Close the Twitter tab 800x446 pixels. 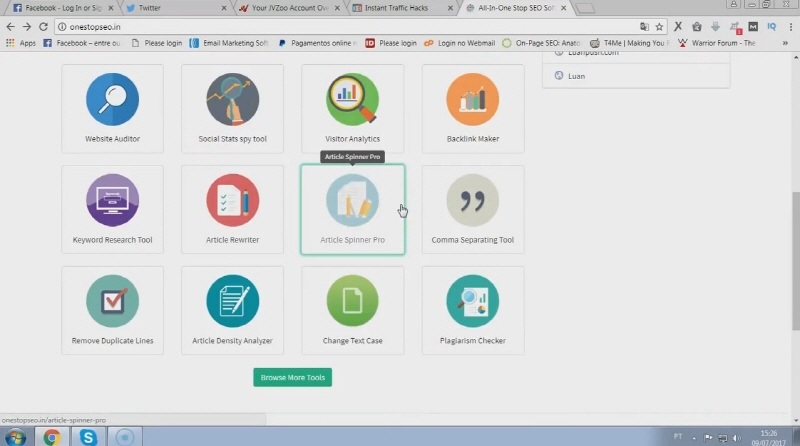(x=223, y=8)
